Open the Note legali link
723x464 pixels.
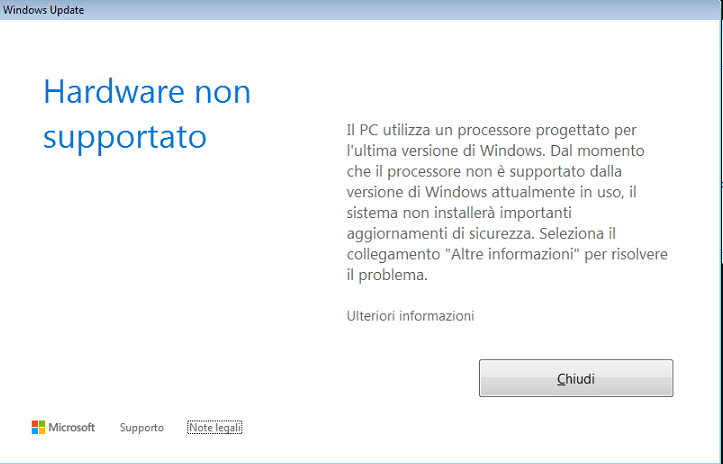(215, 428)
